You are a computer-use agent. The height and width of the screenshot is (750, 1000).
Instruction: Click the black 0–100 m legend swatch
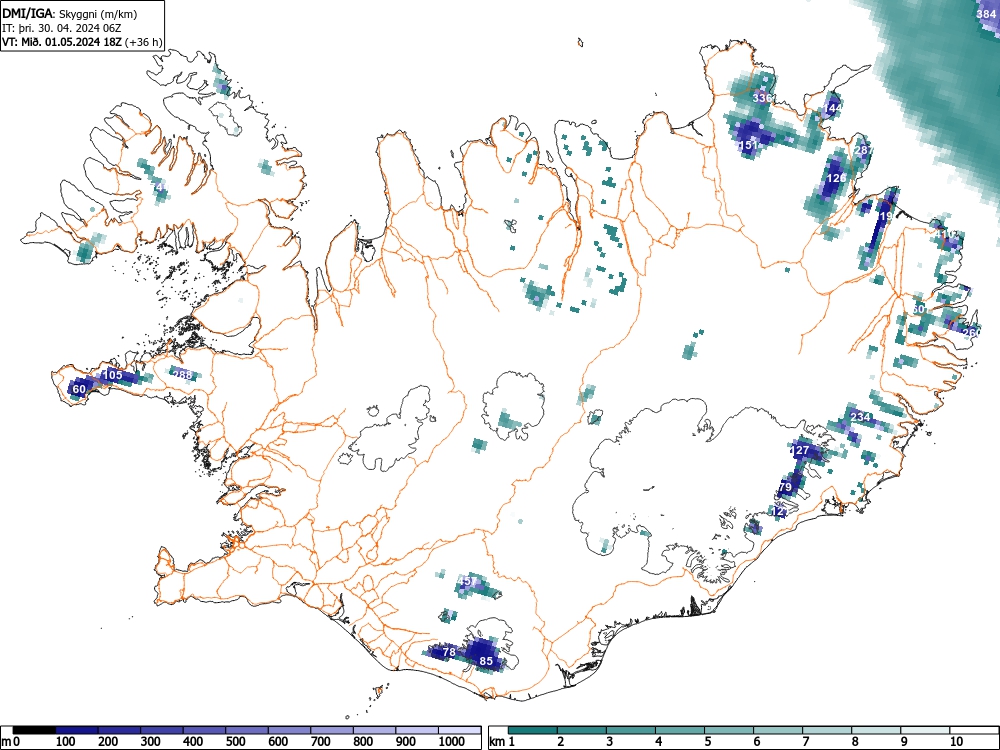click(x=34, y=730)
